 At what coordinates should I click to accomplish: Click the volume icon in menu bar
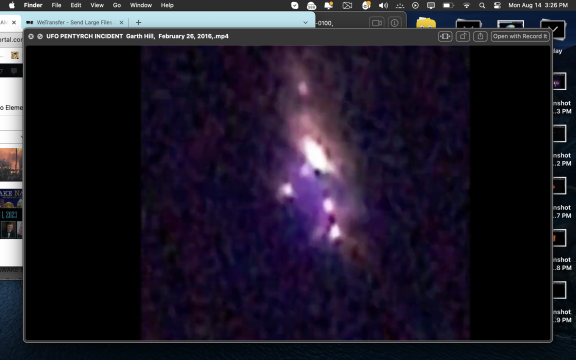point(383,5)
